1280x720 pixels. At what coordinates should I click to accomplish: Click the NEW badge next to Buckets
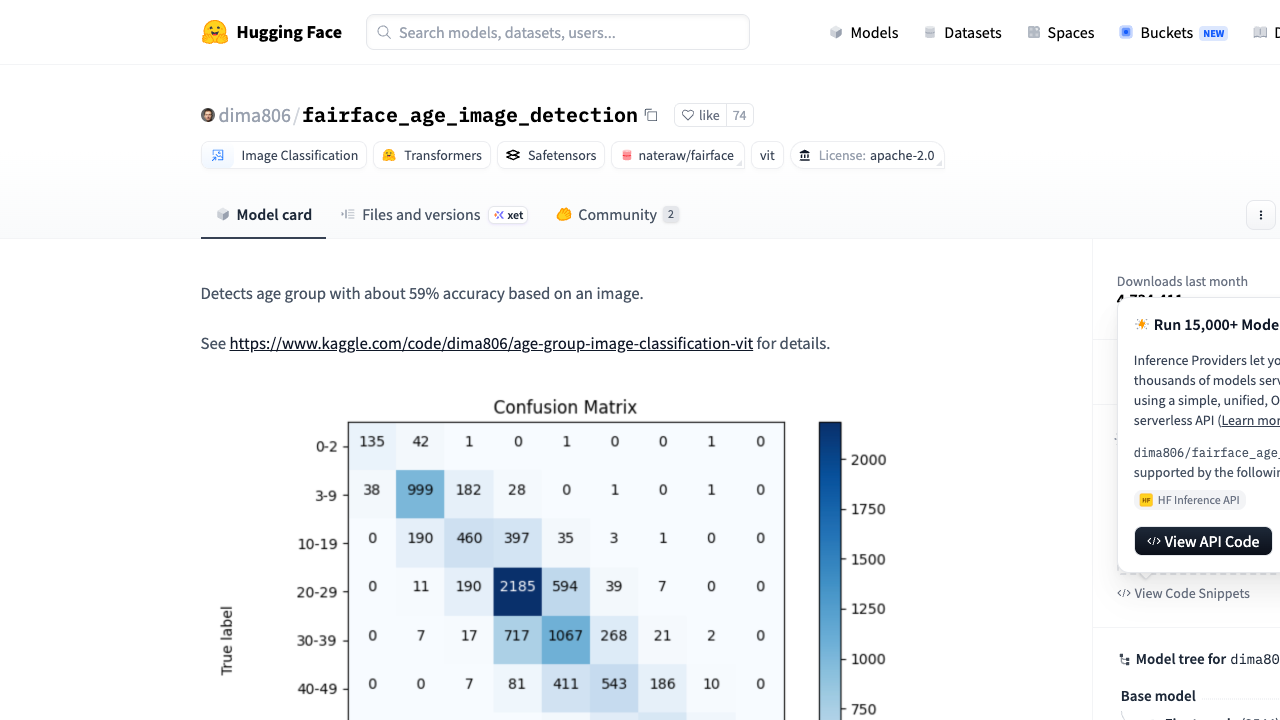pos(1214,33)
